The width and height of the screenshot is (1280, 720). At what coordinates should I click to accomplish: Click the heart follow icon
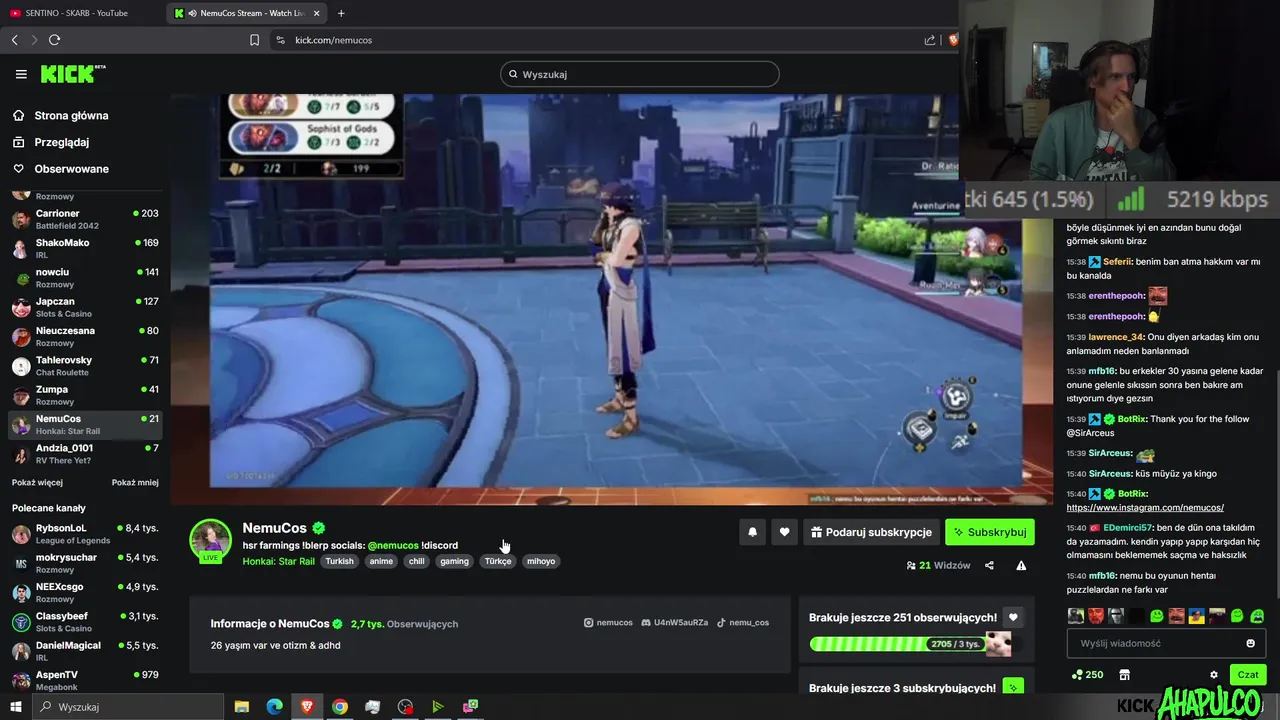(785, 532)
